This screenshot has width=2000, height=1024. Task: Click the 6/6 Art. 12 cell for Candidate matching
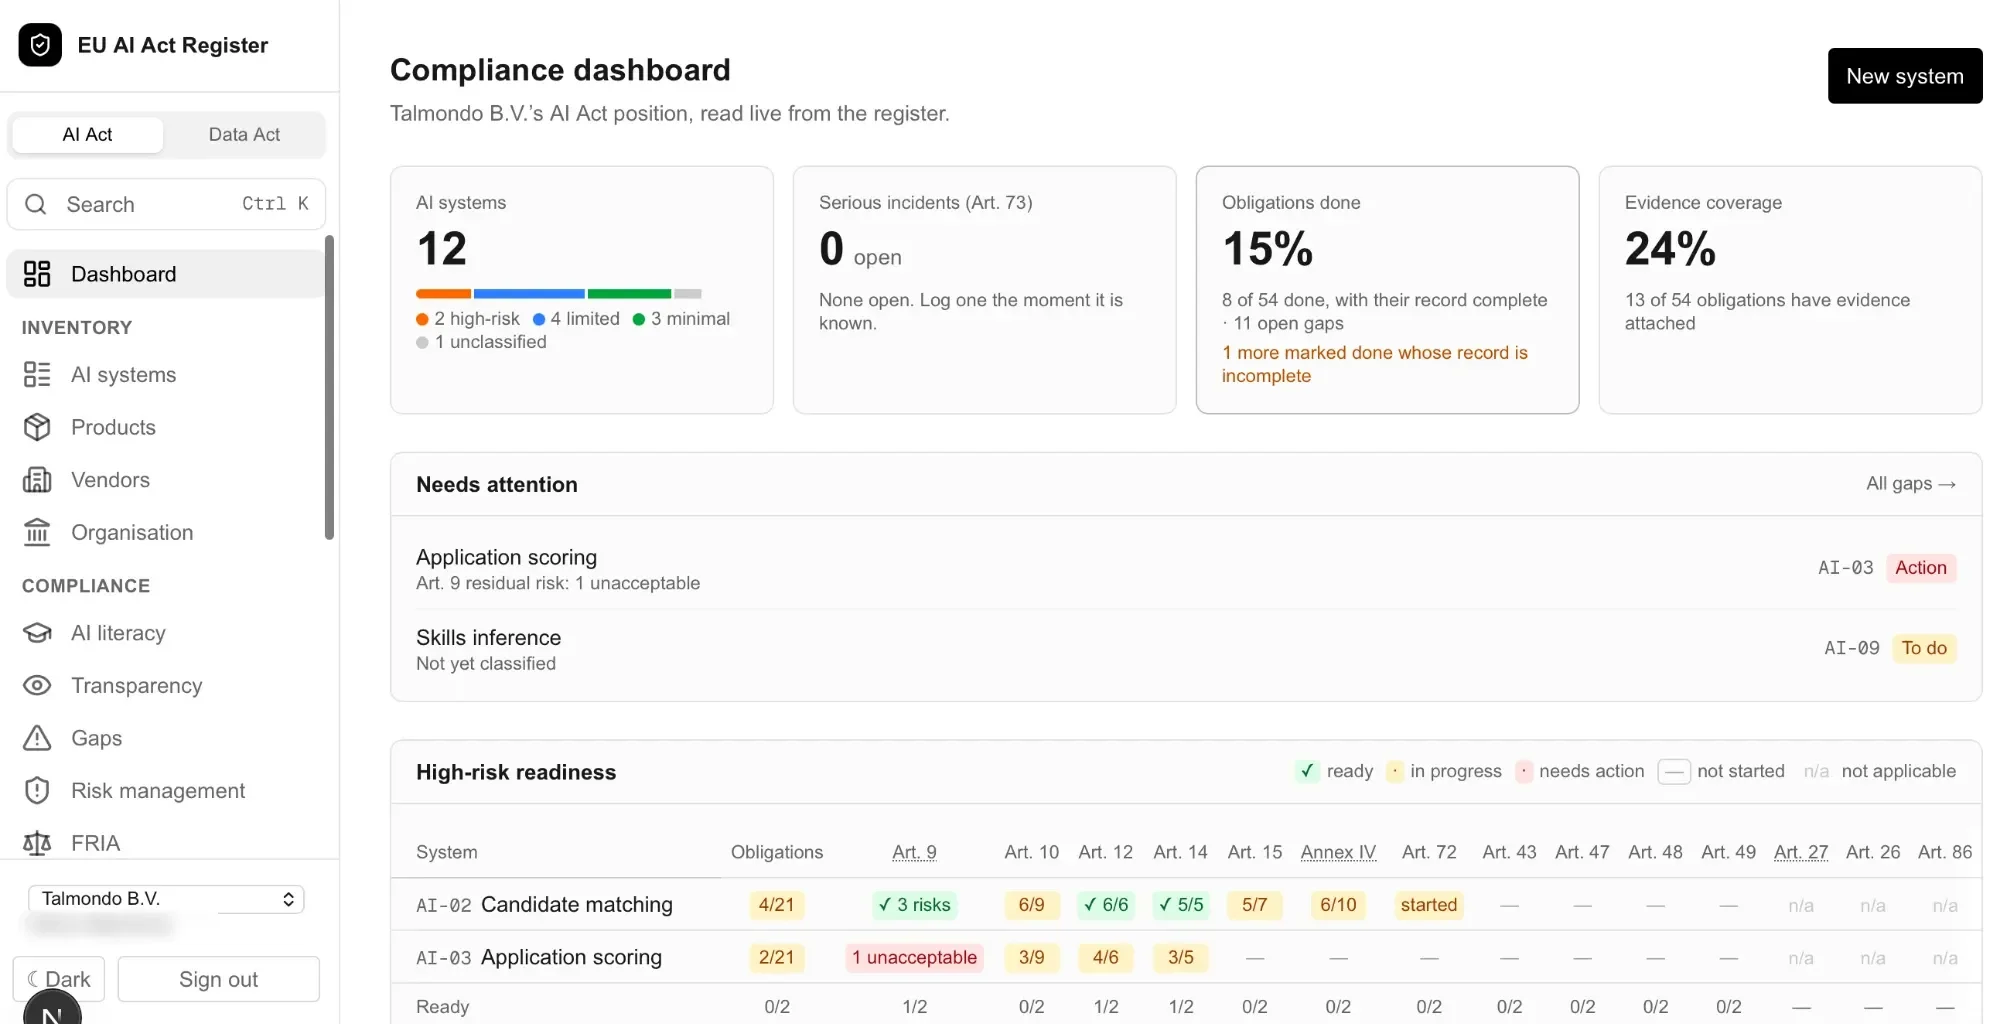(x=1106, y=905)
